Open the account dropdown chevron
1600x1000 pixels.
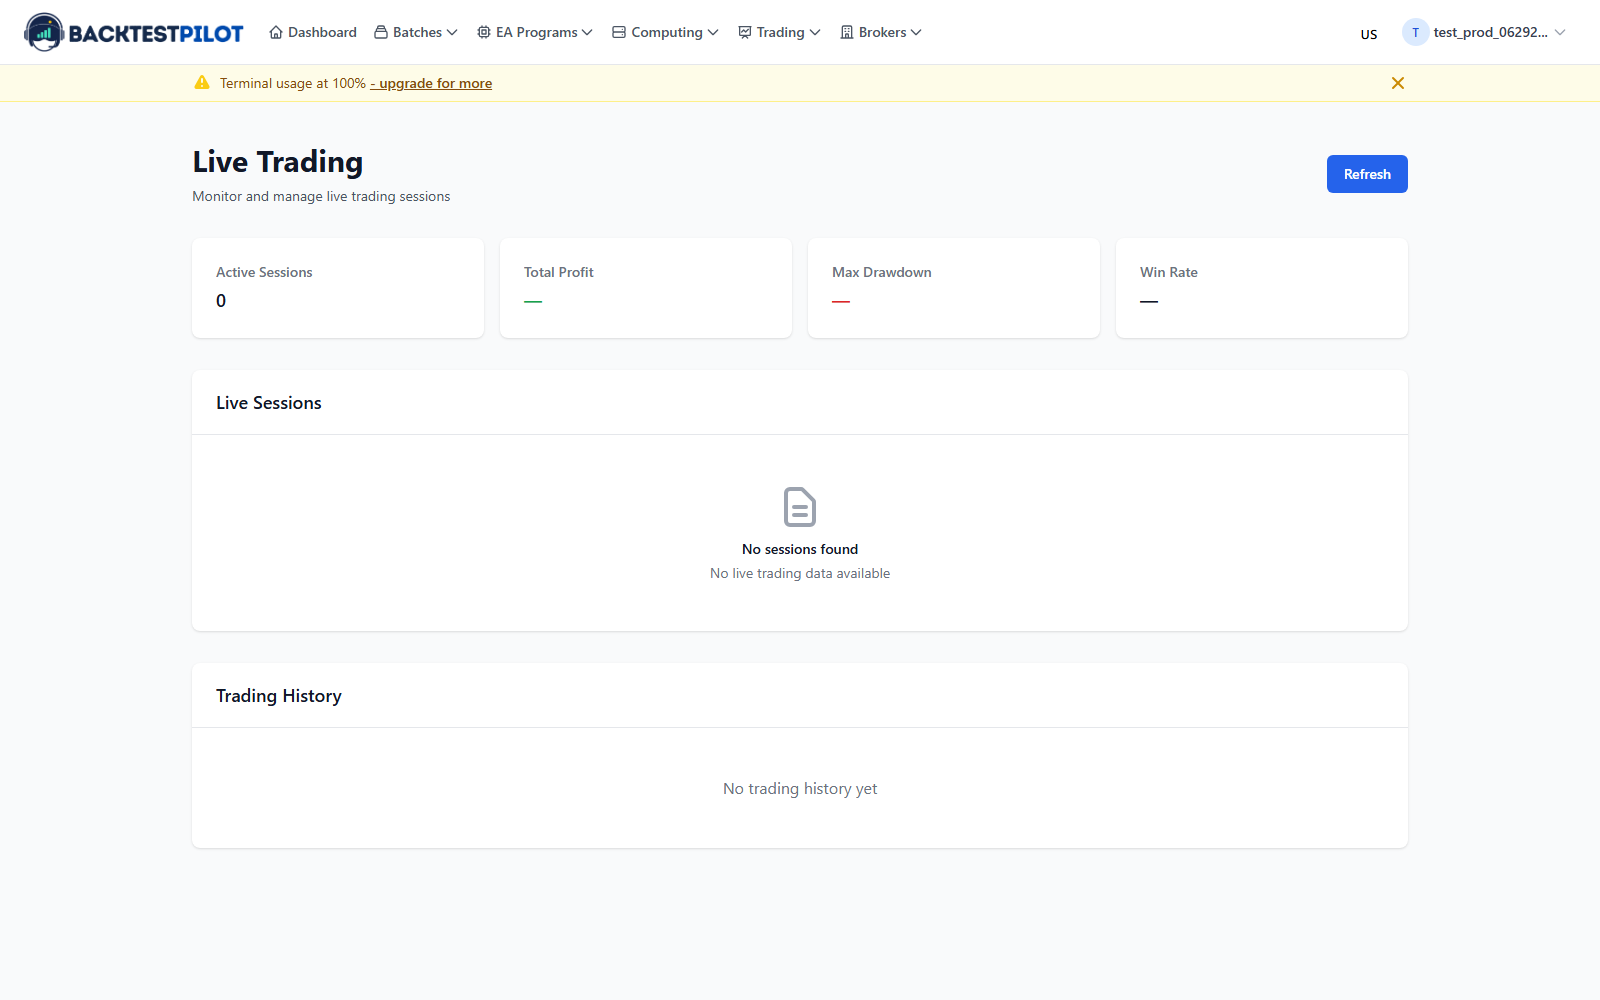1560,32
